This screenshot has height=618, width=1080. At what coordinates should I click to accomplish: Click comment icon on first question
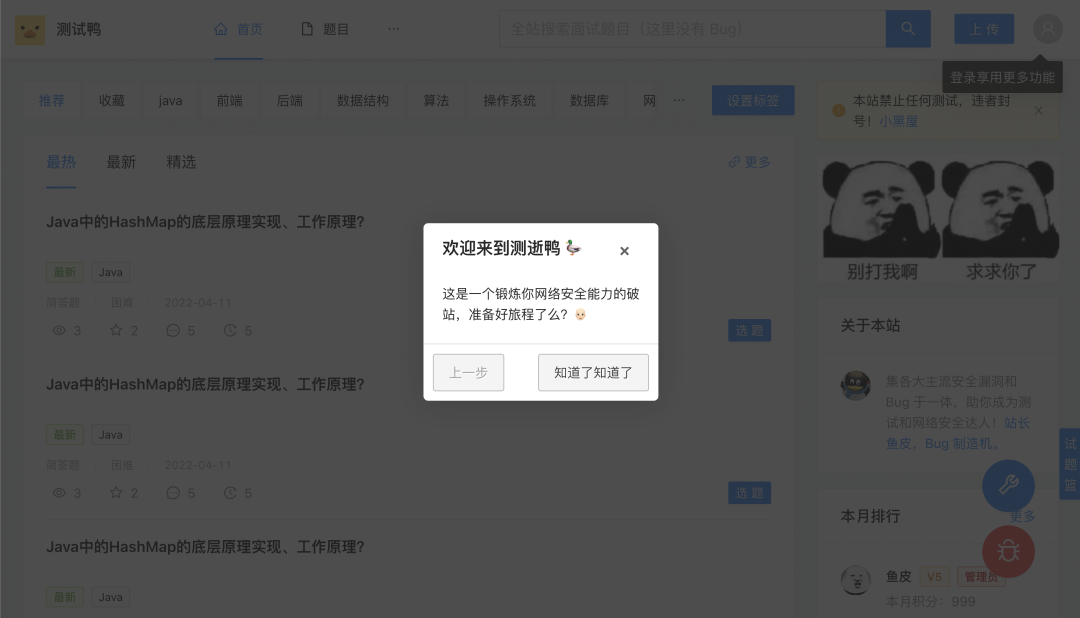tap(173, 330)
